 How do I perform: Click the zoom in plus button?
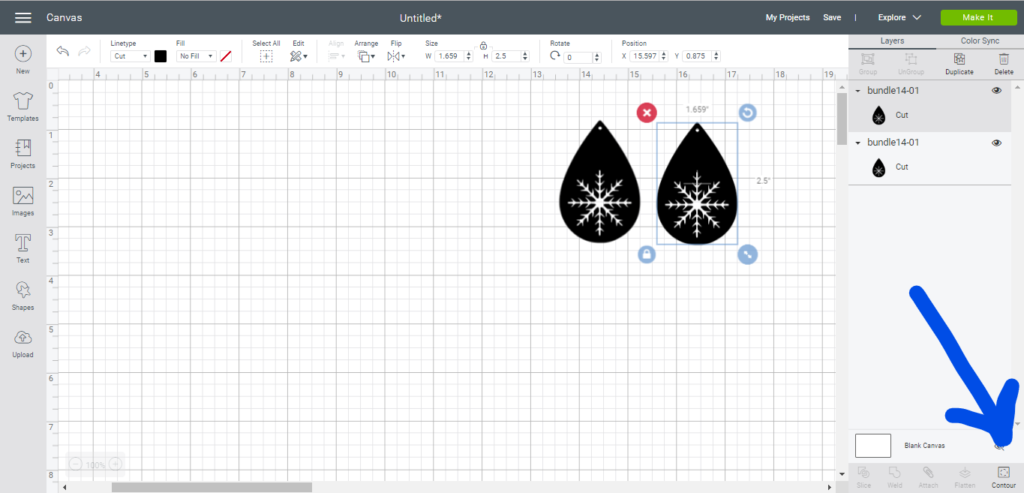[115, 464]
